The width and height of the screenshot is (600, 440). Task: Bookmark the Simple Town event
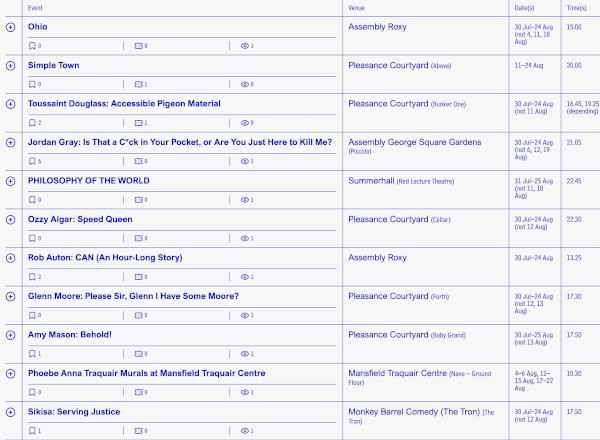33,84
